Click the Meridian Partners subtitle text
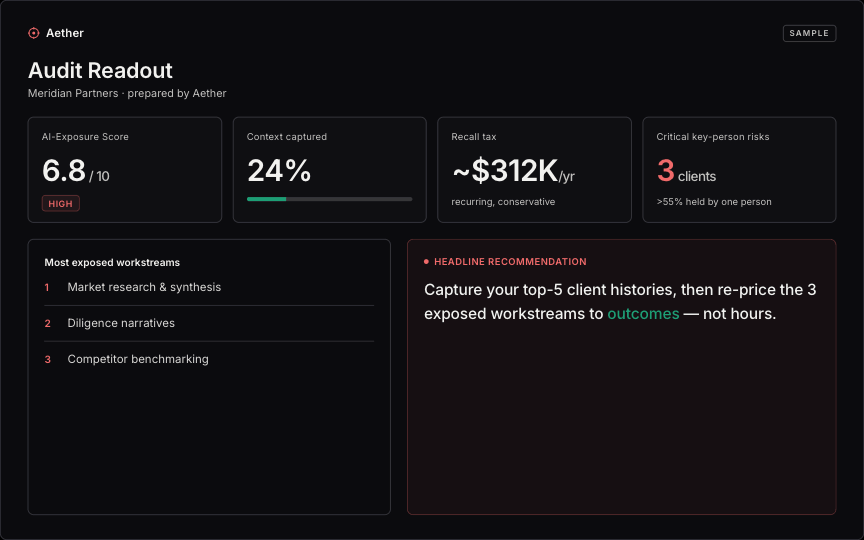 127,93
